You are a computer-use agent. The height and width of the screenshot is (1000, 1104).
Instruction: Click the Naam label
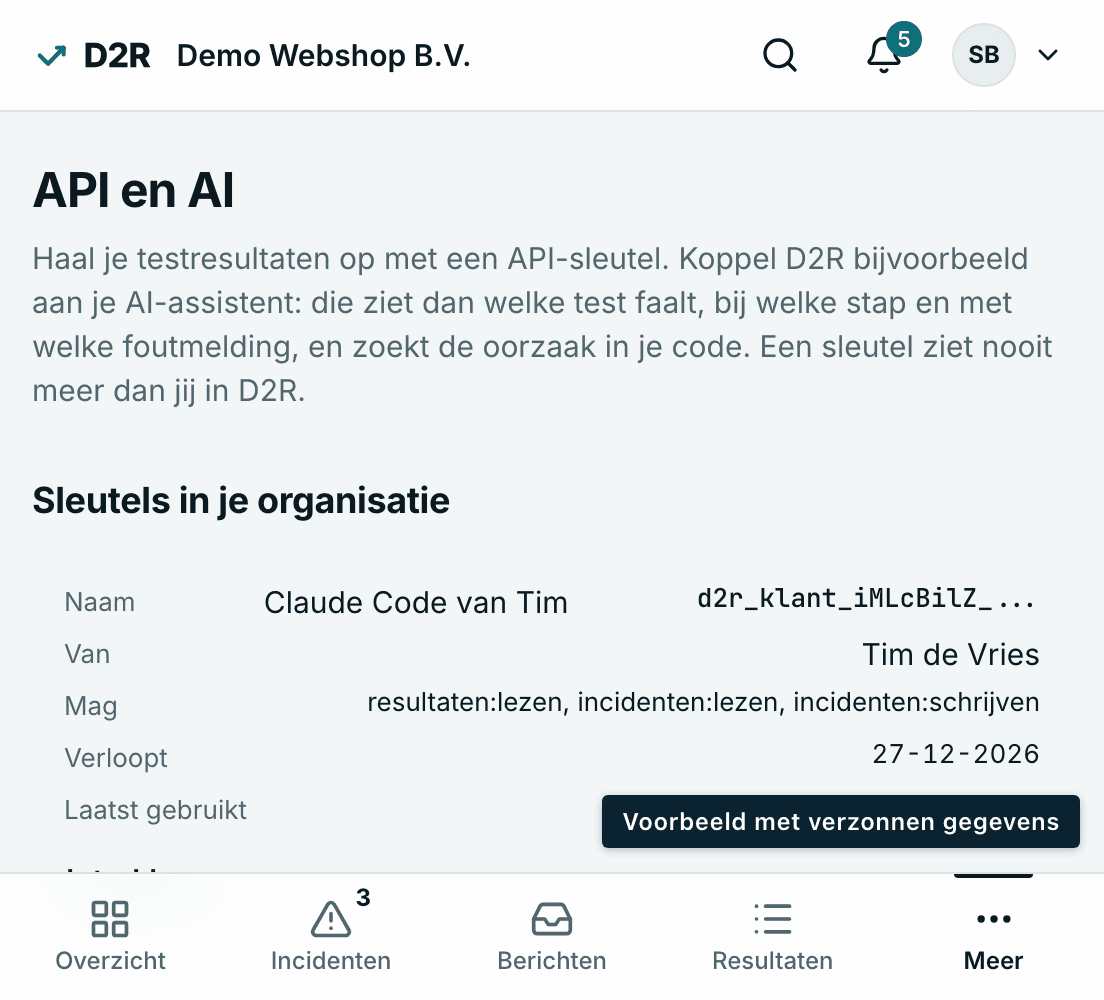tap(99, 603)
